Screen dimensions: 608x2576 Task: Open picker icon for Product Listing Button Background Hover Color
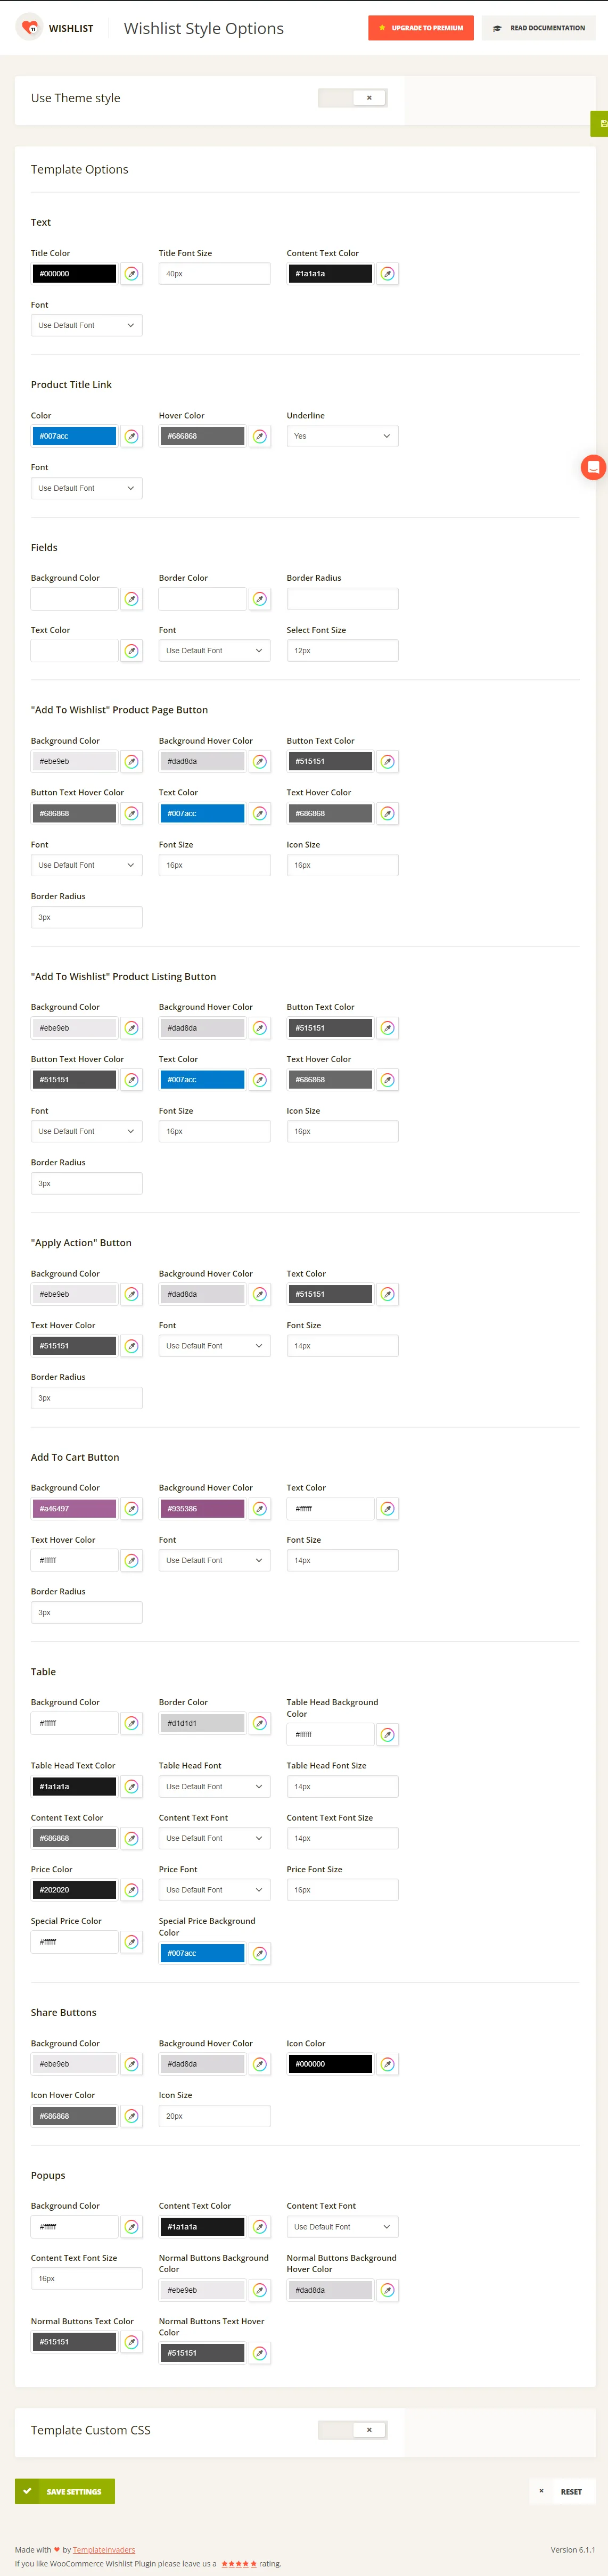pos(259,1028)
